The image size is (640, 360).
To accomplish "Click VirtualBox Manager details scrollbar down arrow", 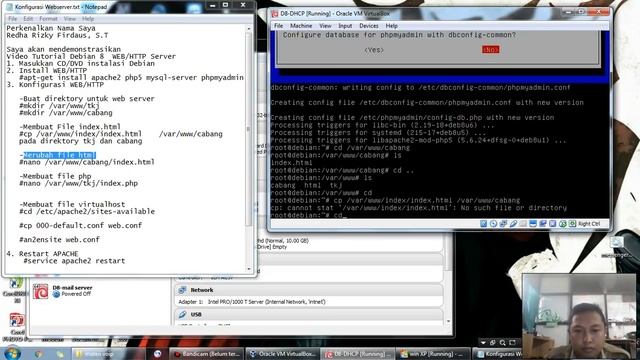I will (449, 322).
